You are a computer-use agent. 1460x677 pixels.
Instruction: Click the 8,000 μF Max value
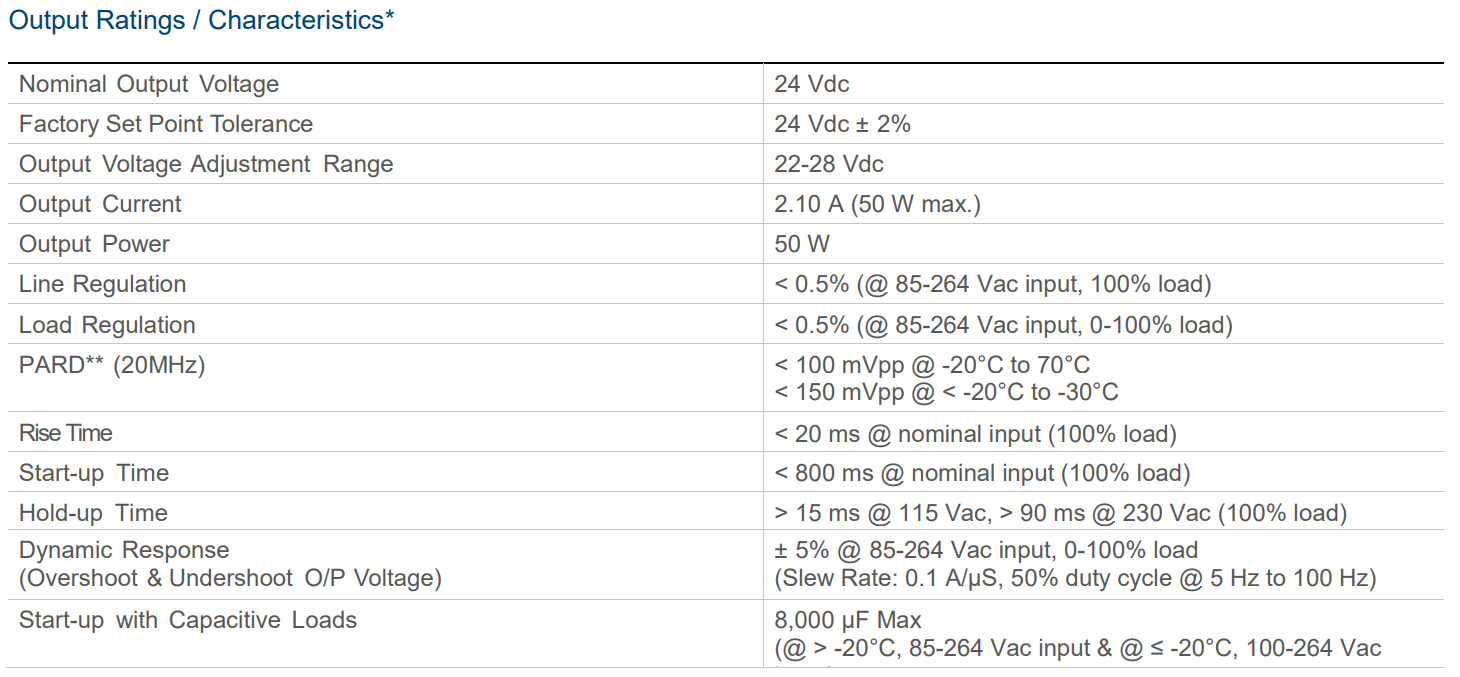click(x=848, y=620)
